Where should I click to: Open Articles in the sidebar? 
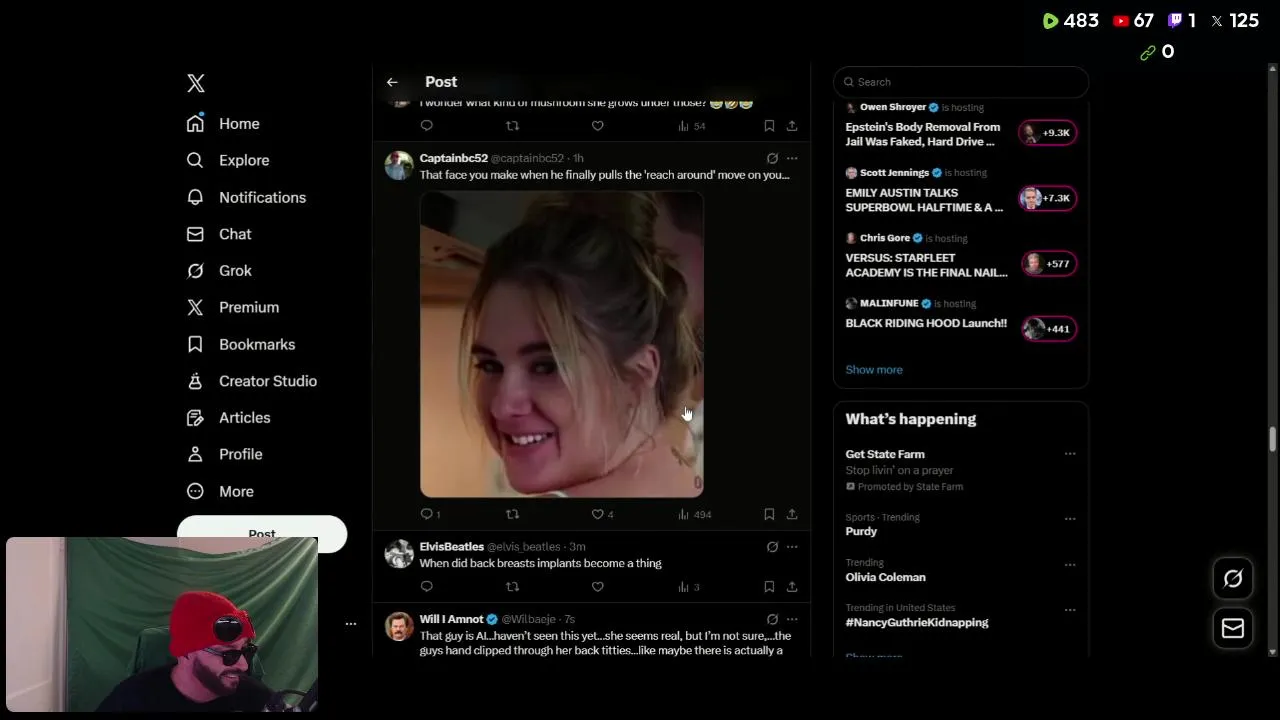(x=229, y=417)
